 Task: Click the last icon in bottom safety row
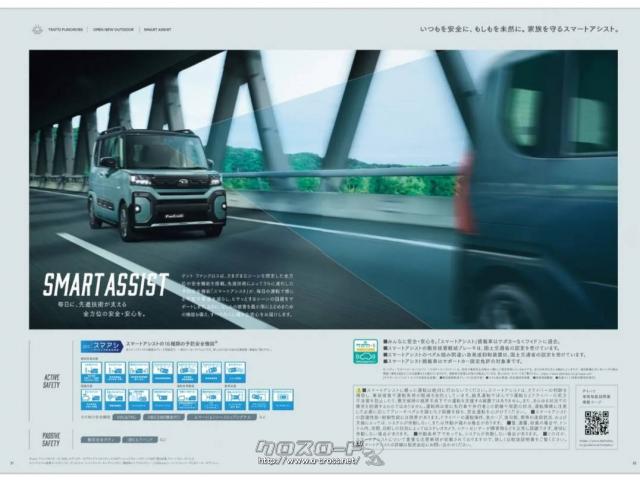click(x=283, y=398)
